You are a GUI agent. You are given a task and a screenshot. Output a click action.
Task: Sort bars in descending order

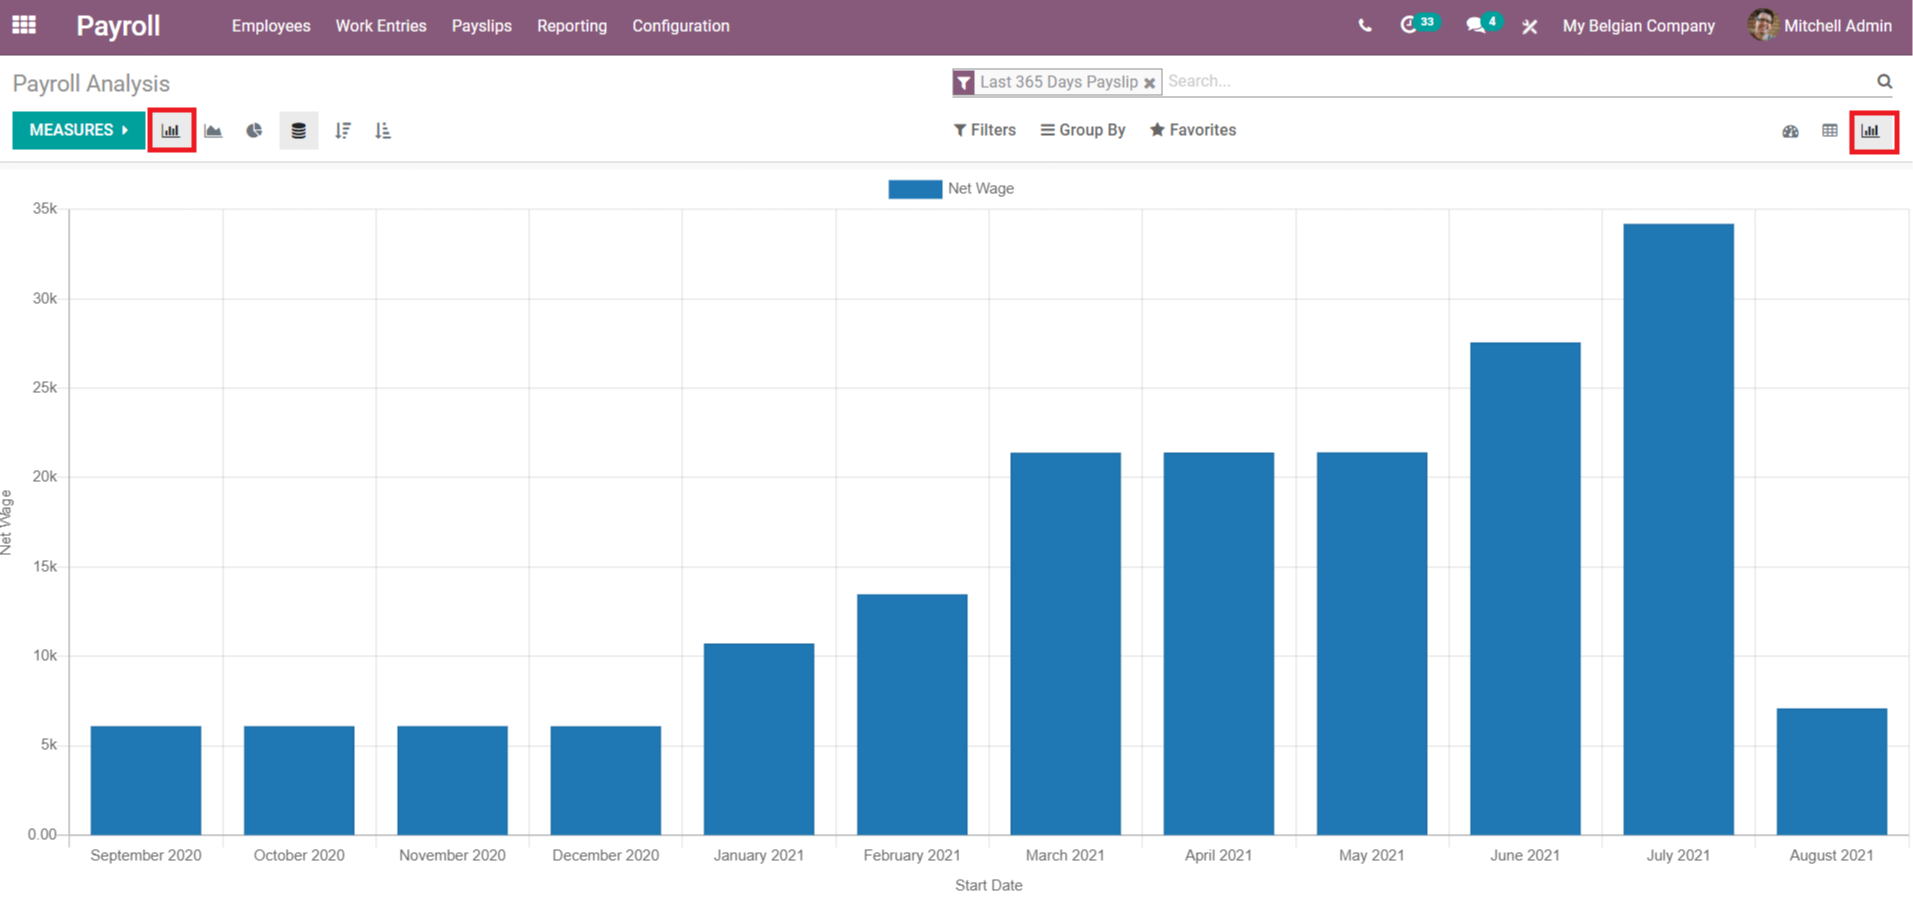click(343, 130)
